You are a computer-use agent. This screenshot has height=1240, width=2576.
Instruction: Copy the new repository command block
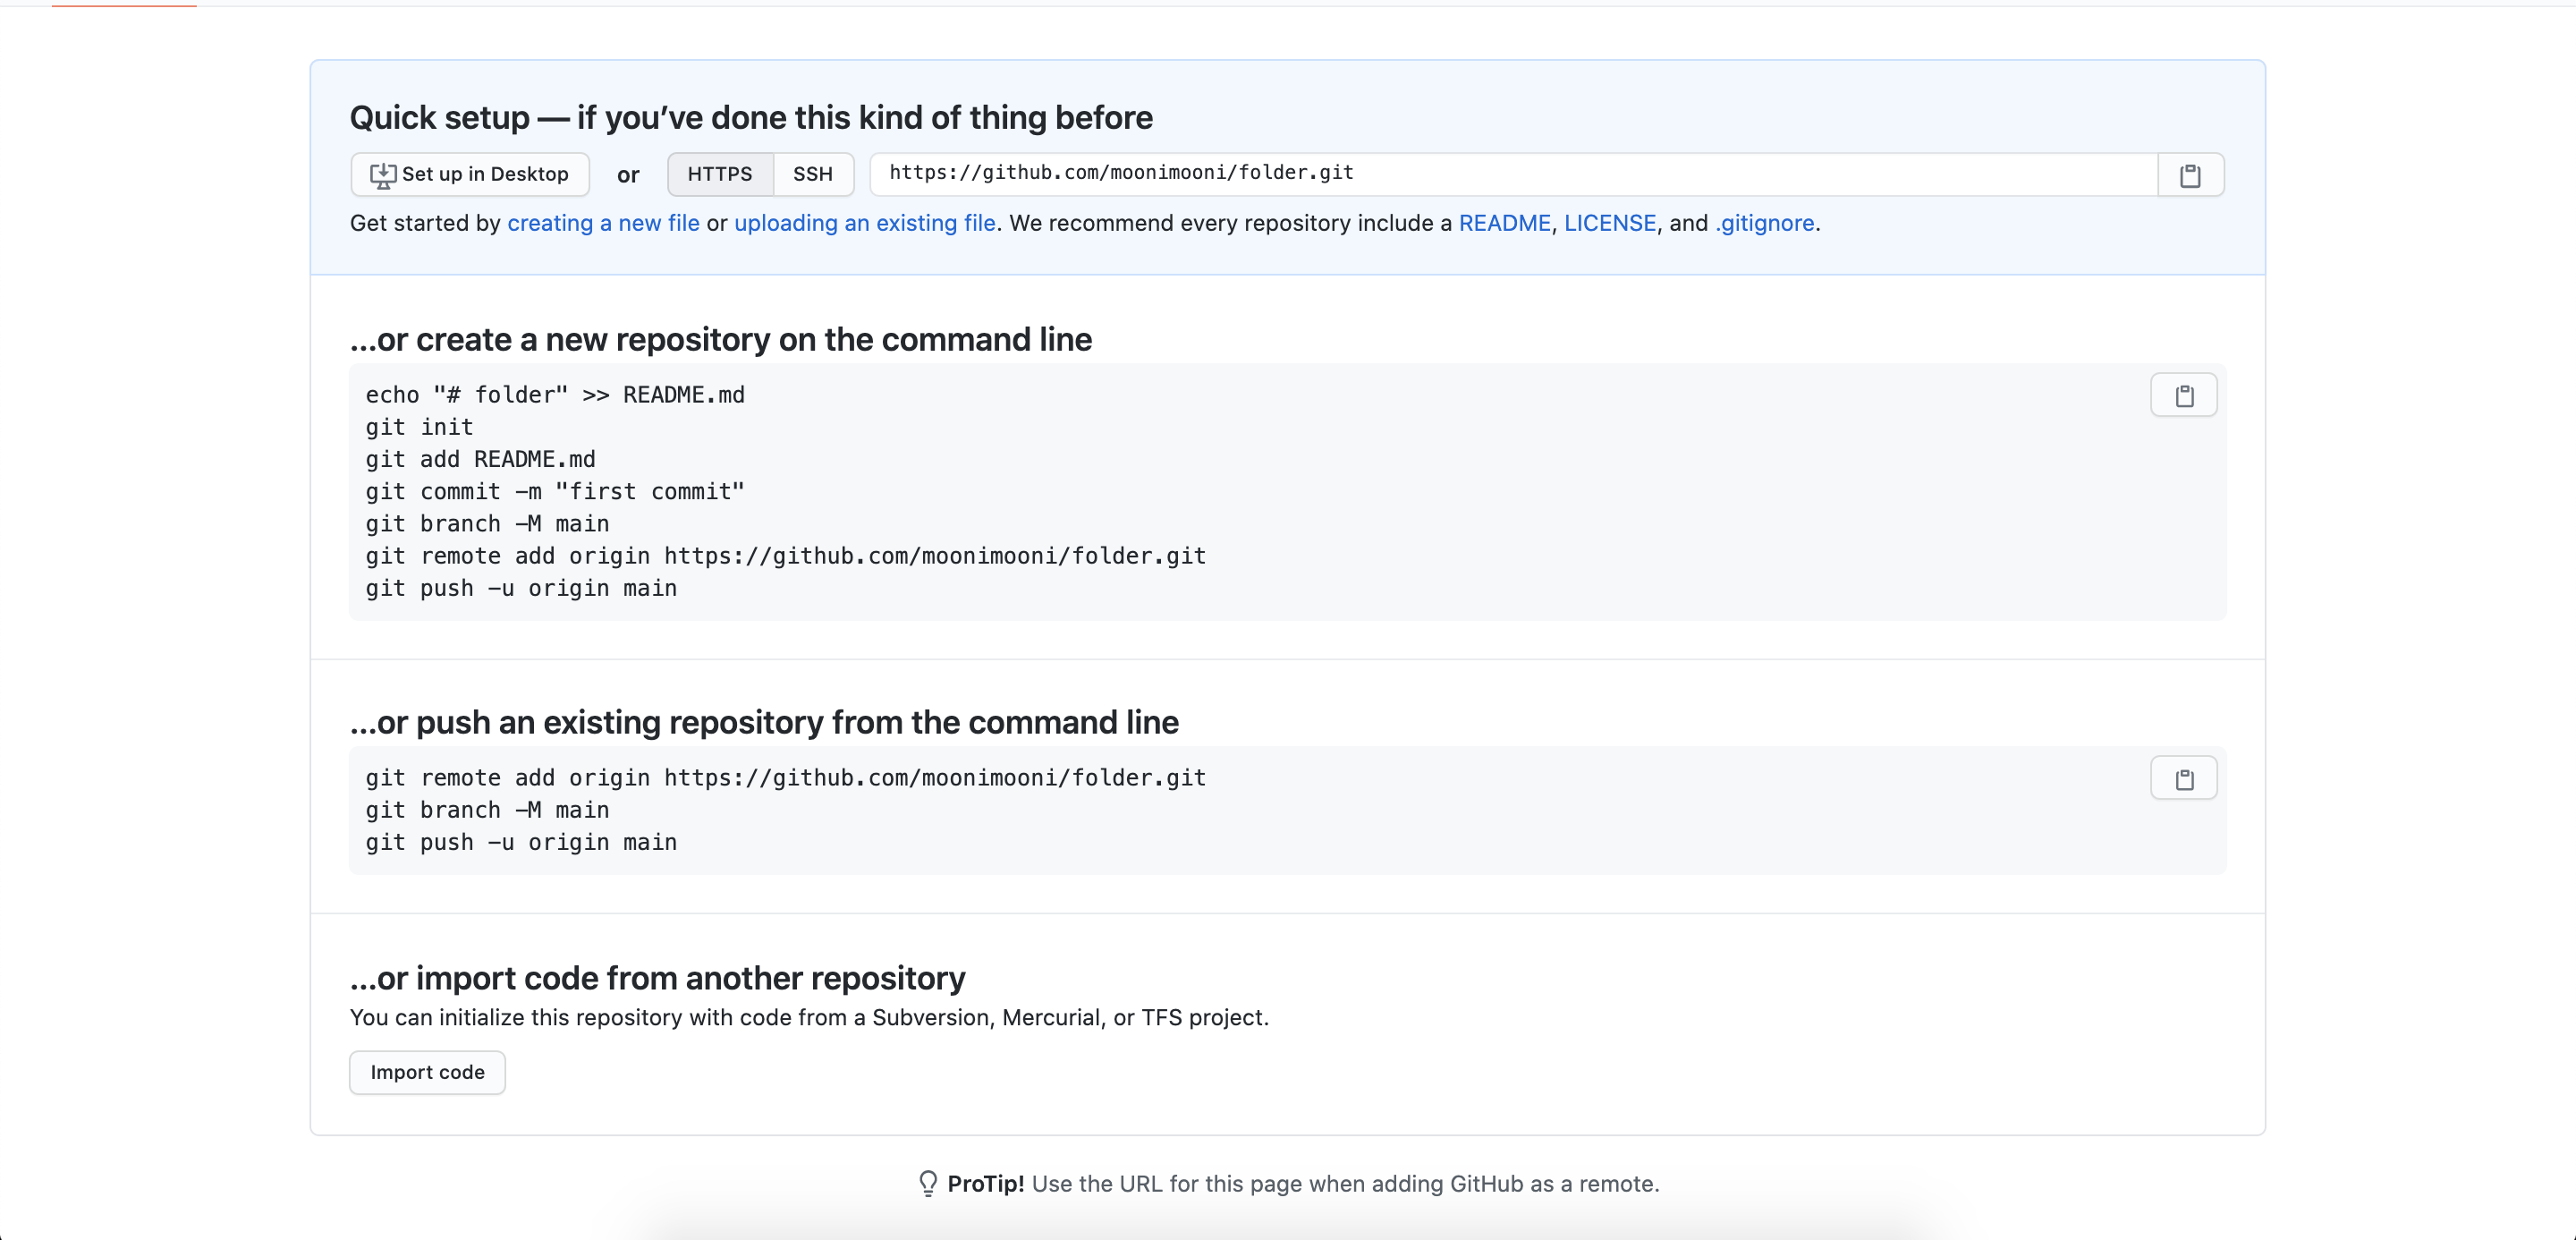click(2183, 395)
